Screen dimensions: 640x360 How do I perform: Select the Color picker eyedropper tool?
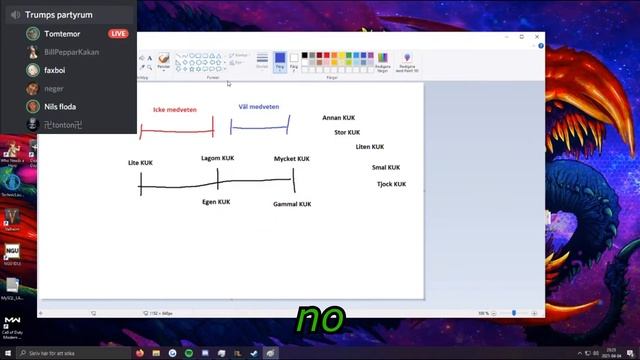click(142, 67)
